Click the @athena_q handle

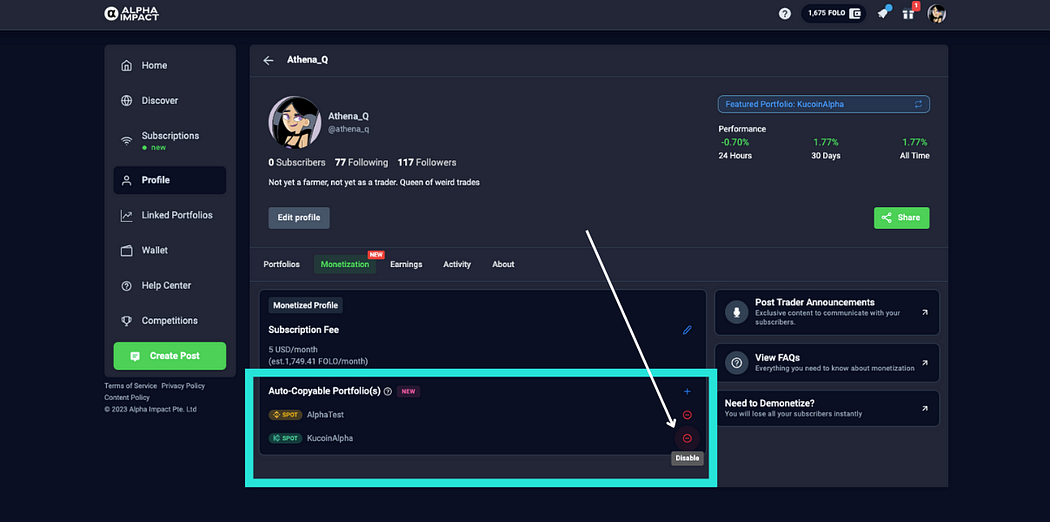(348, 129)
